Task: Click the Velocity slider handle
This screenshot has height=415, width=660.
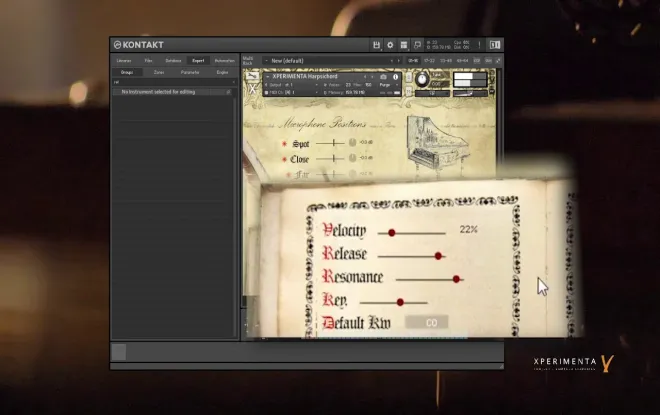Action: pyautogui.click(x=392, y=233)
